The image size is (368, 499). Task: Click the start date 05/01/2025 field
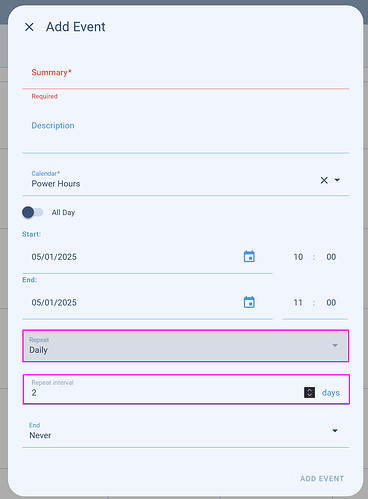(x=133, y=257)
